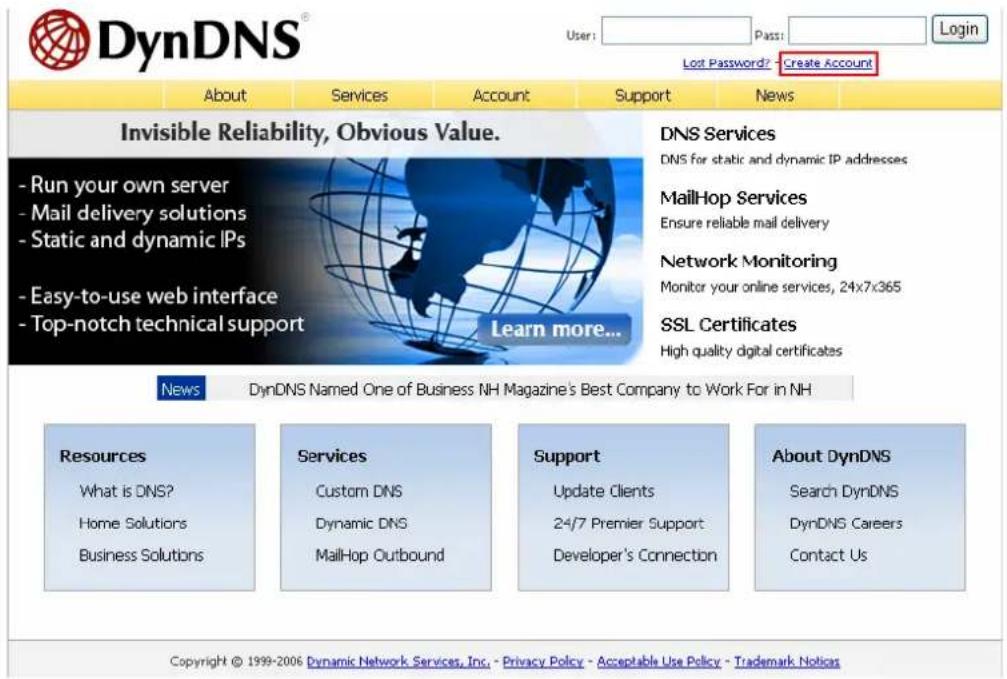Open the About menu
1007x679 pixels.
coord(225,96)
